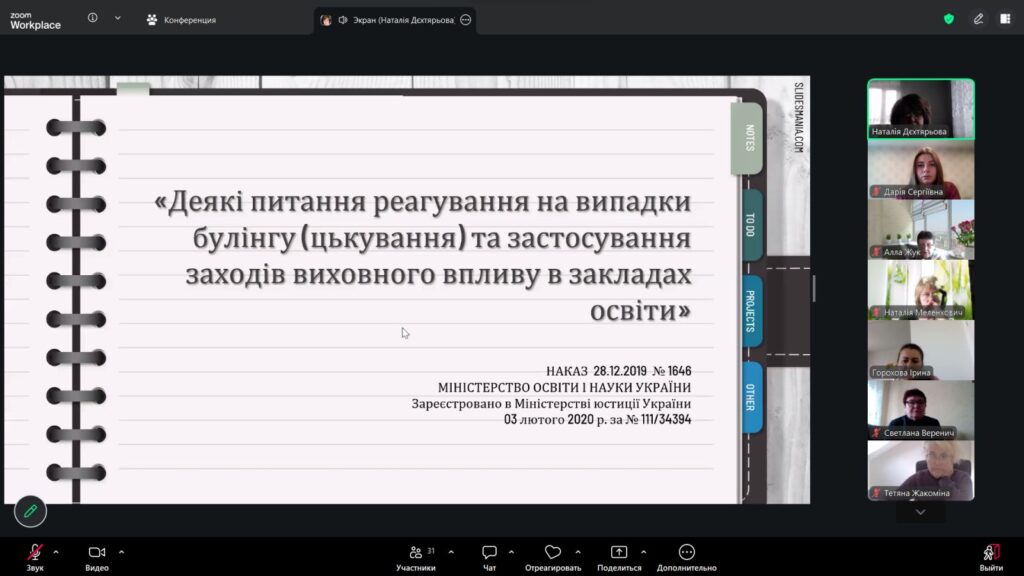Expand audio options arrow next to Звук

click(56, 552)
